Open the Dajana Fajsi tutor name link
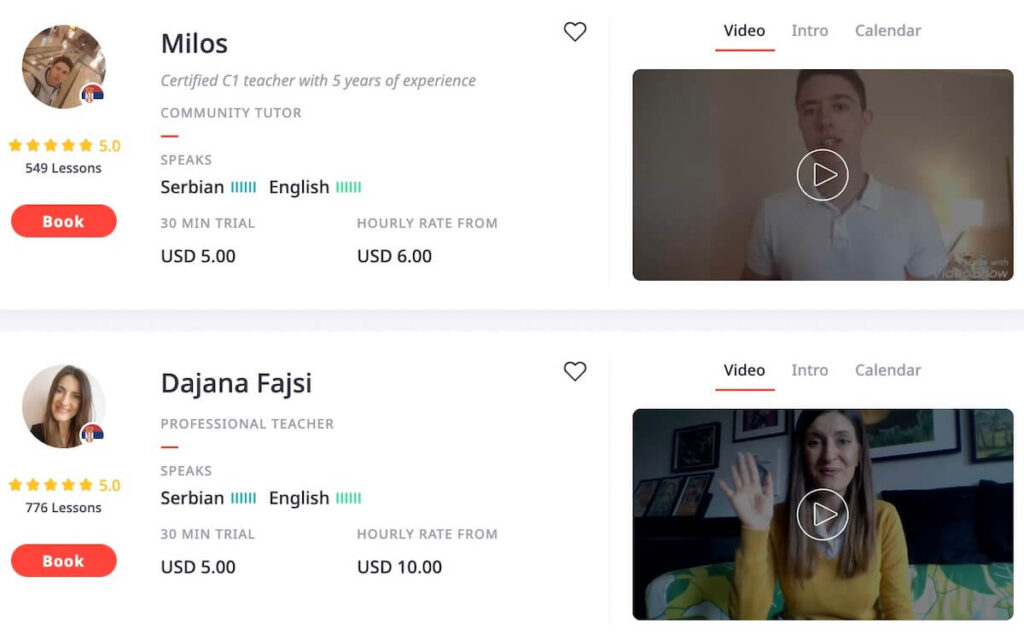Viewport: 1024px width, 641px height. pos(236,383)
